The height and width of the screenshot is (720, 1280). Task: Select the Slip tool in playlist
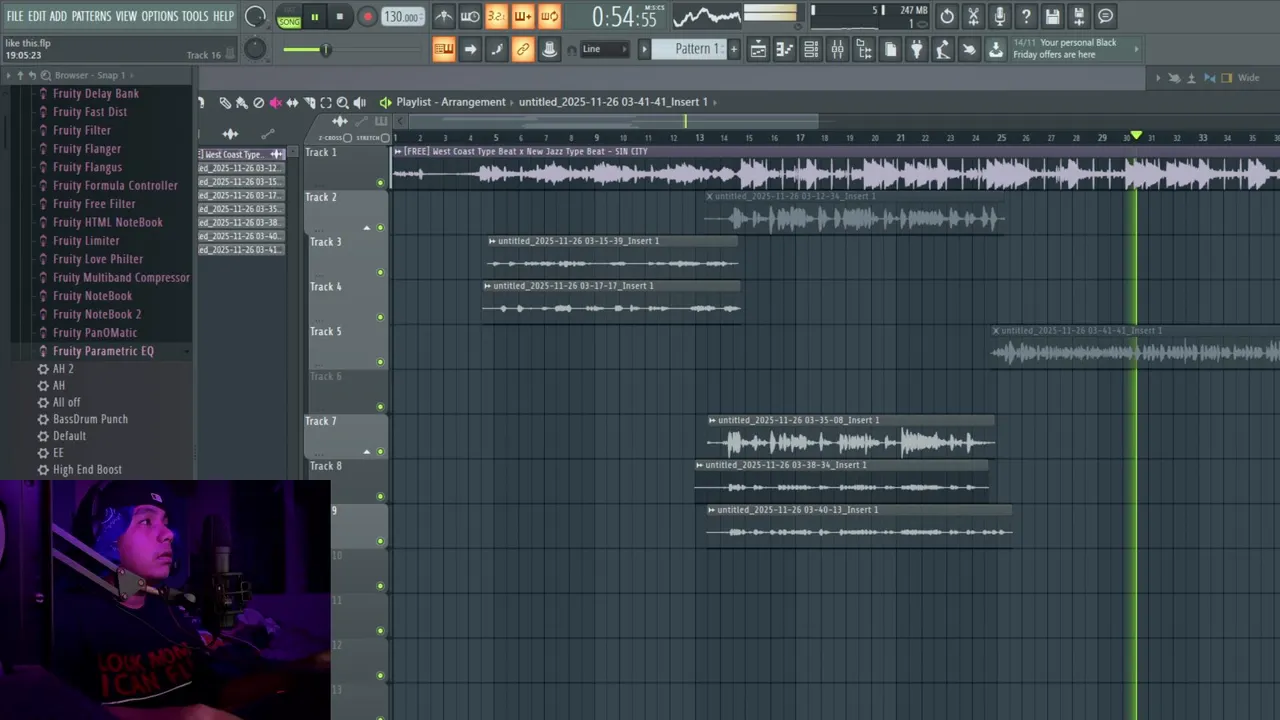tap(292, 102)
